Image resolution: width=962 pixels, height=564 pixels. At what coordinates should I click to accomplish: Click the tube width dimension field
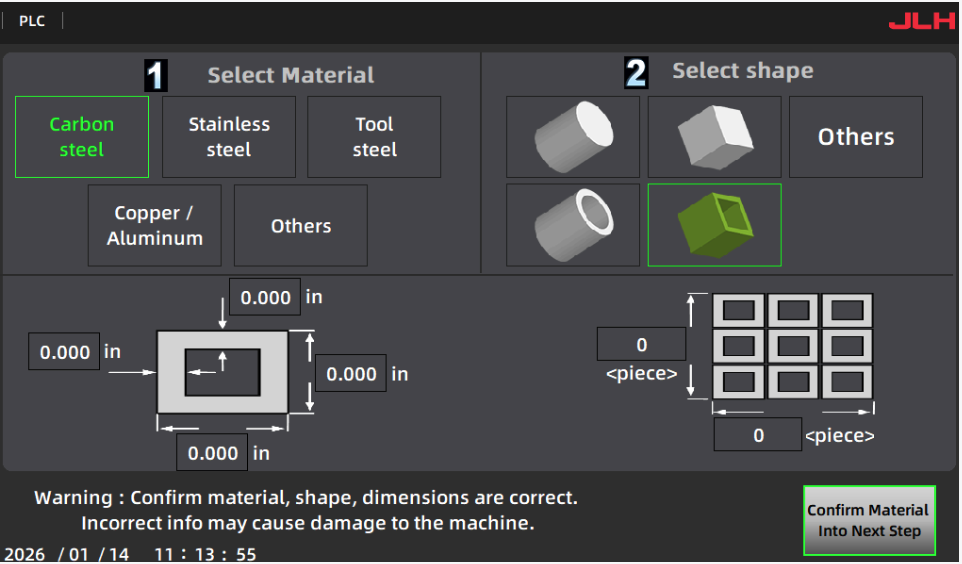pyautogui.click(x=212, y=453)
